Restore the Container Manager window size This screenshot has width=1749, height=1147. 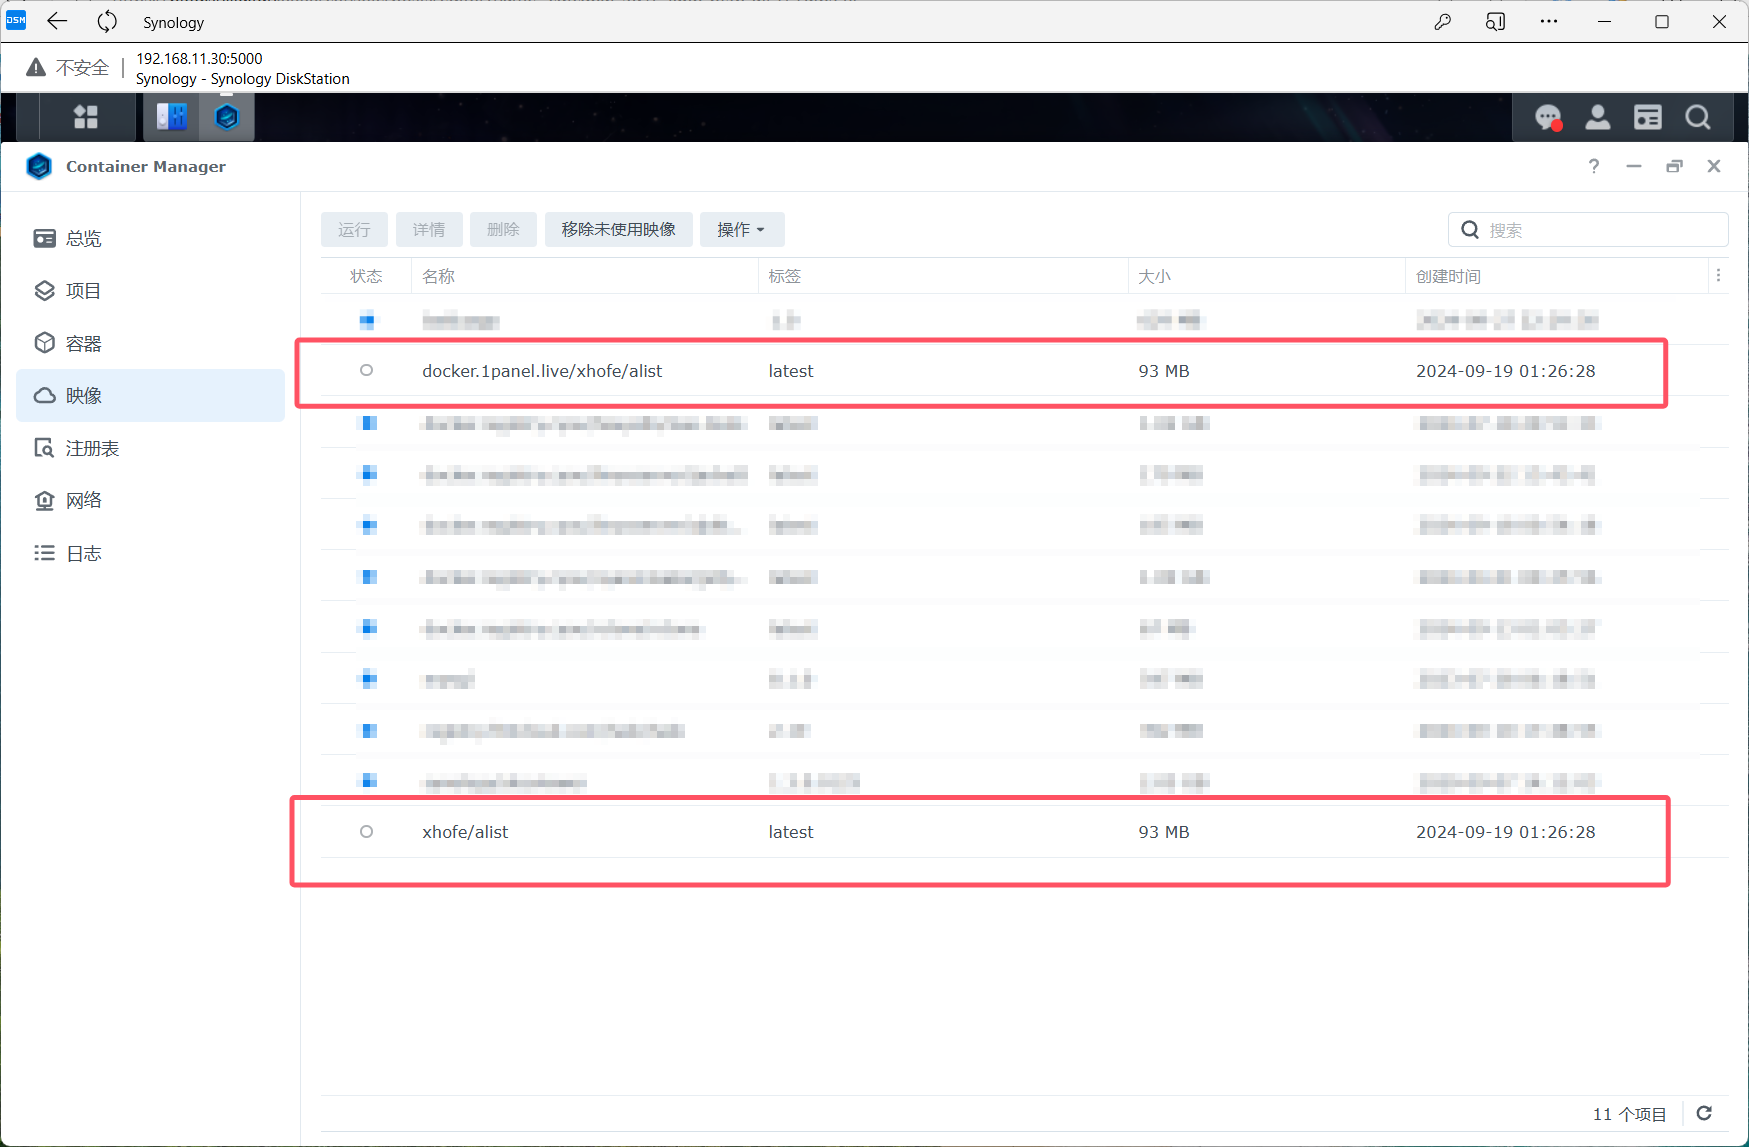click(1674, 166)
